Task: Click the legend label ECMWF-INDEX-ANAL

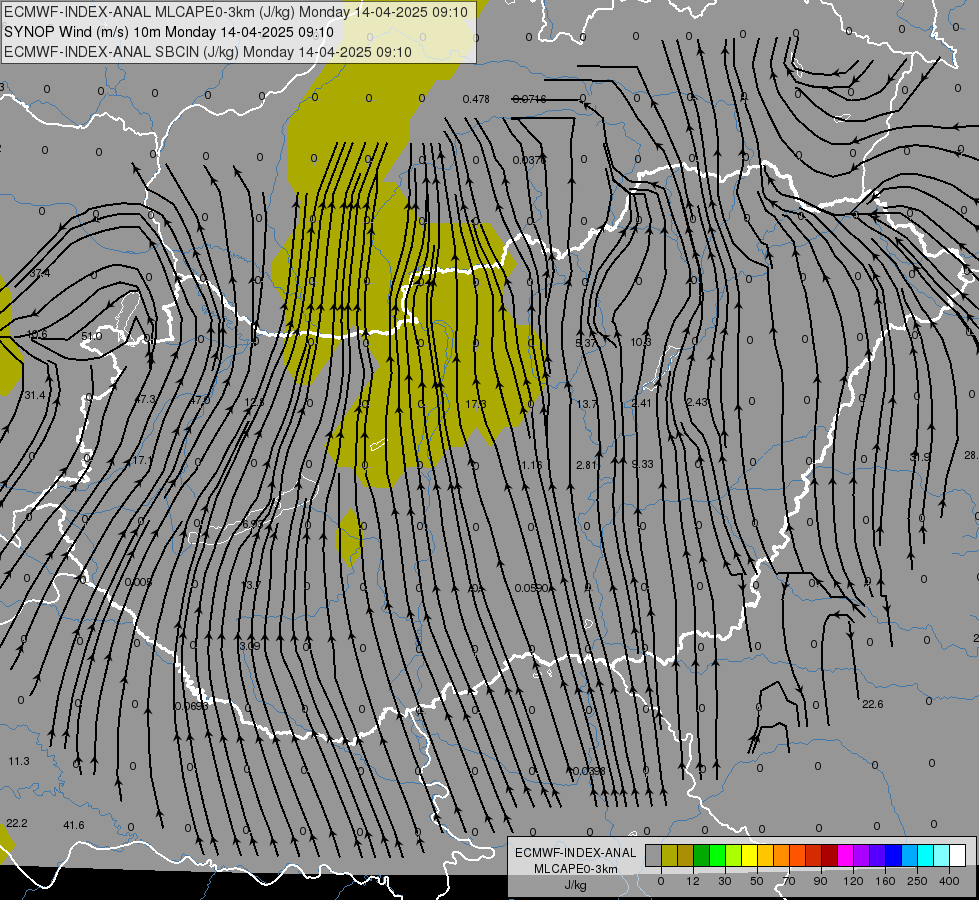Action: coord(576,853)
